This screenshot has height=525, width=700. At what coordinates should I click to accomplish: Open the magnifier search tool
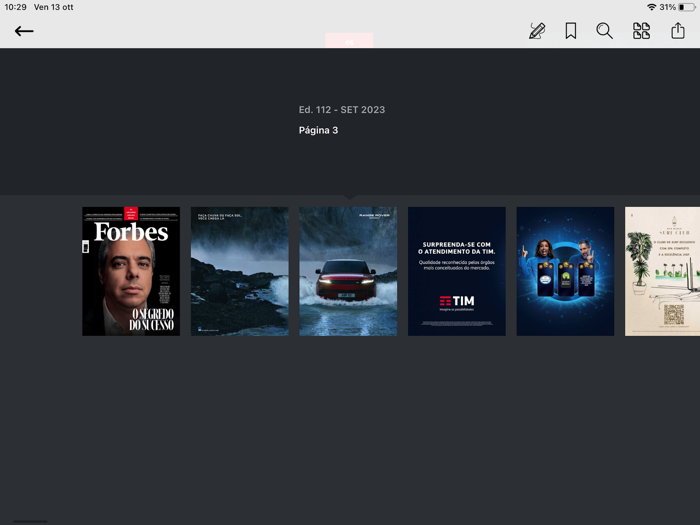pyautogui.click(x=604, y=31)
